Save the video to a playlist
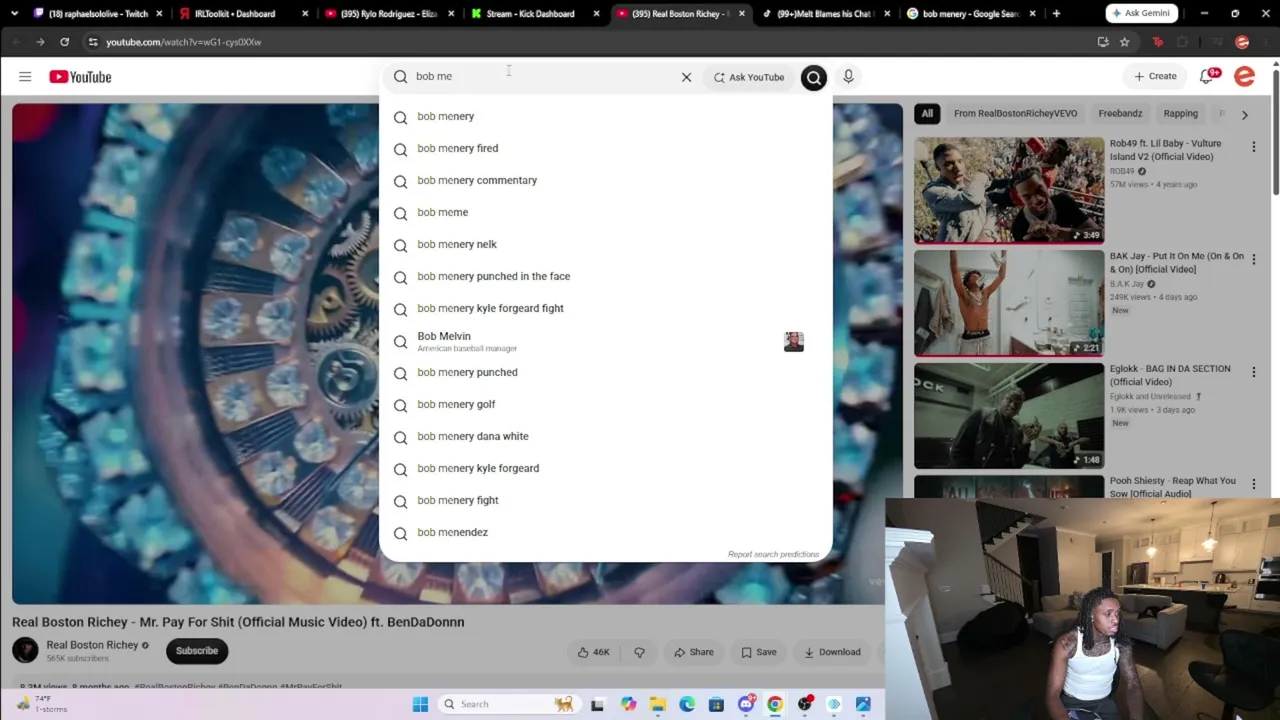The image size is (1280, 720). (x=758, y=652)
